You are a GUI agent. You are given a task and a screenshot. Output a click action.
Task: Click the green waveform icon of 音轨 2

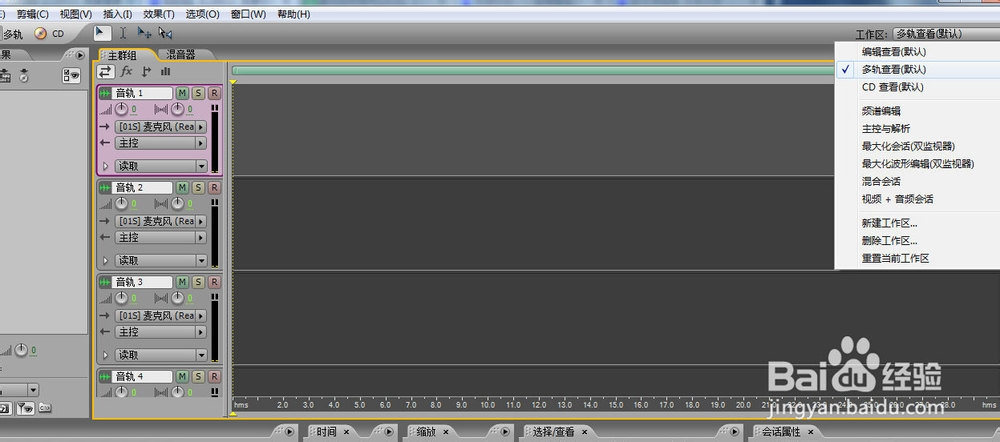pyautogui.click(x=105, y=188)
